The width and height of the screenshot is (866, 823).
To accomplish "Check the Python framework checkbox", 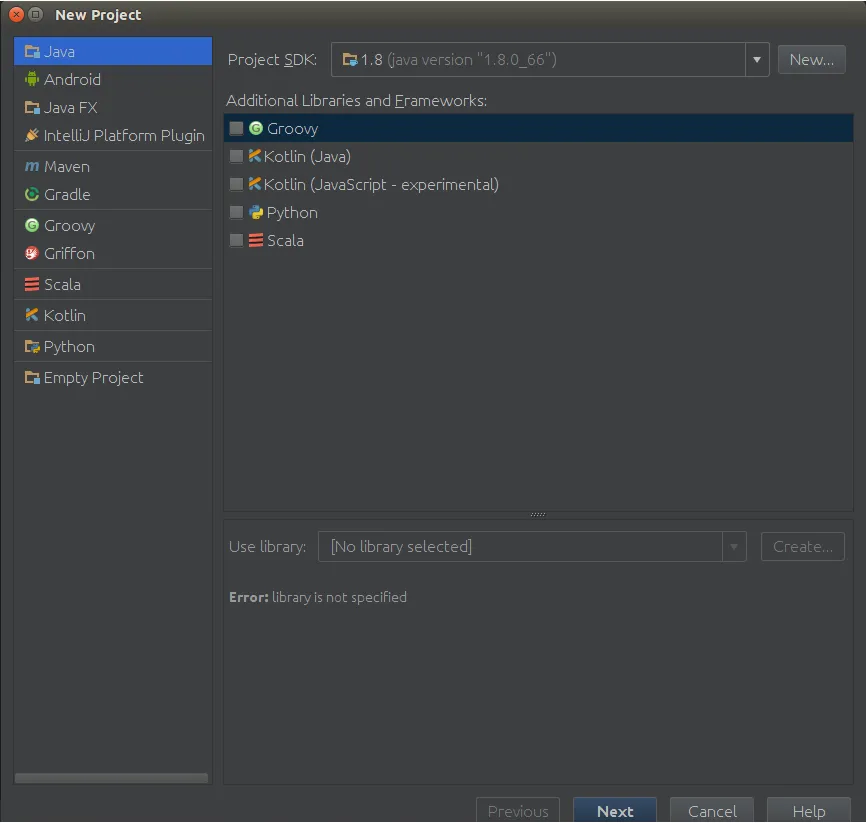I will (236, 212).
